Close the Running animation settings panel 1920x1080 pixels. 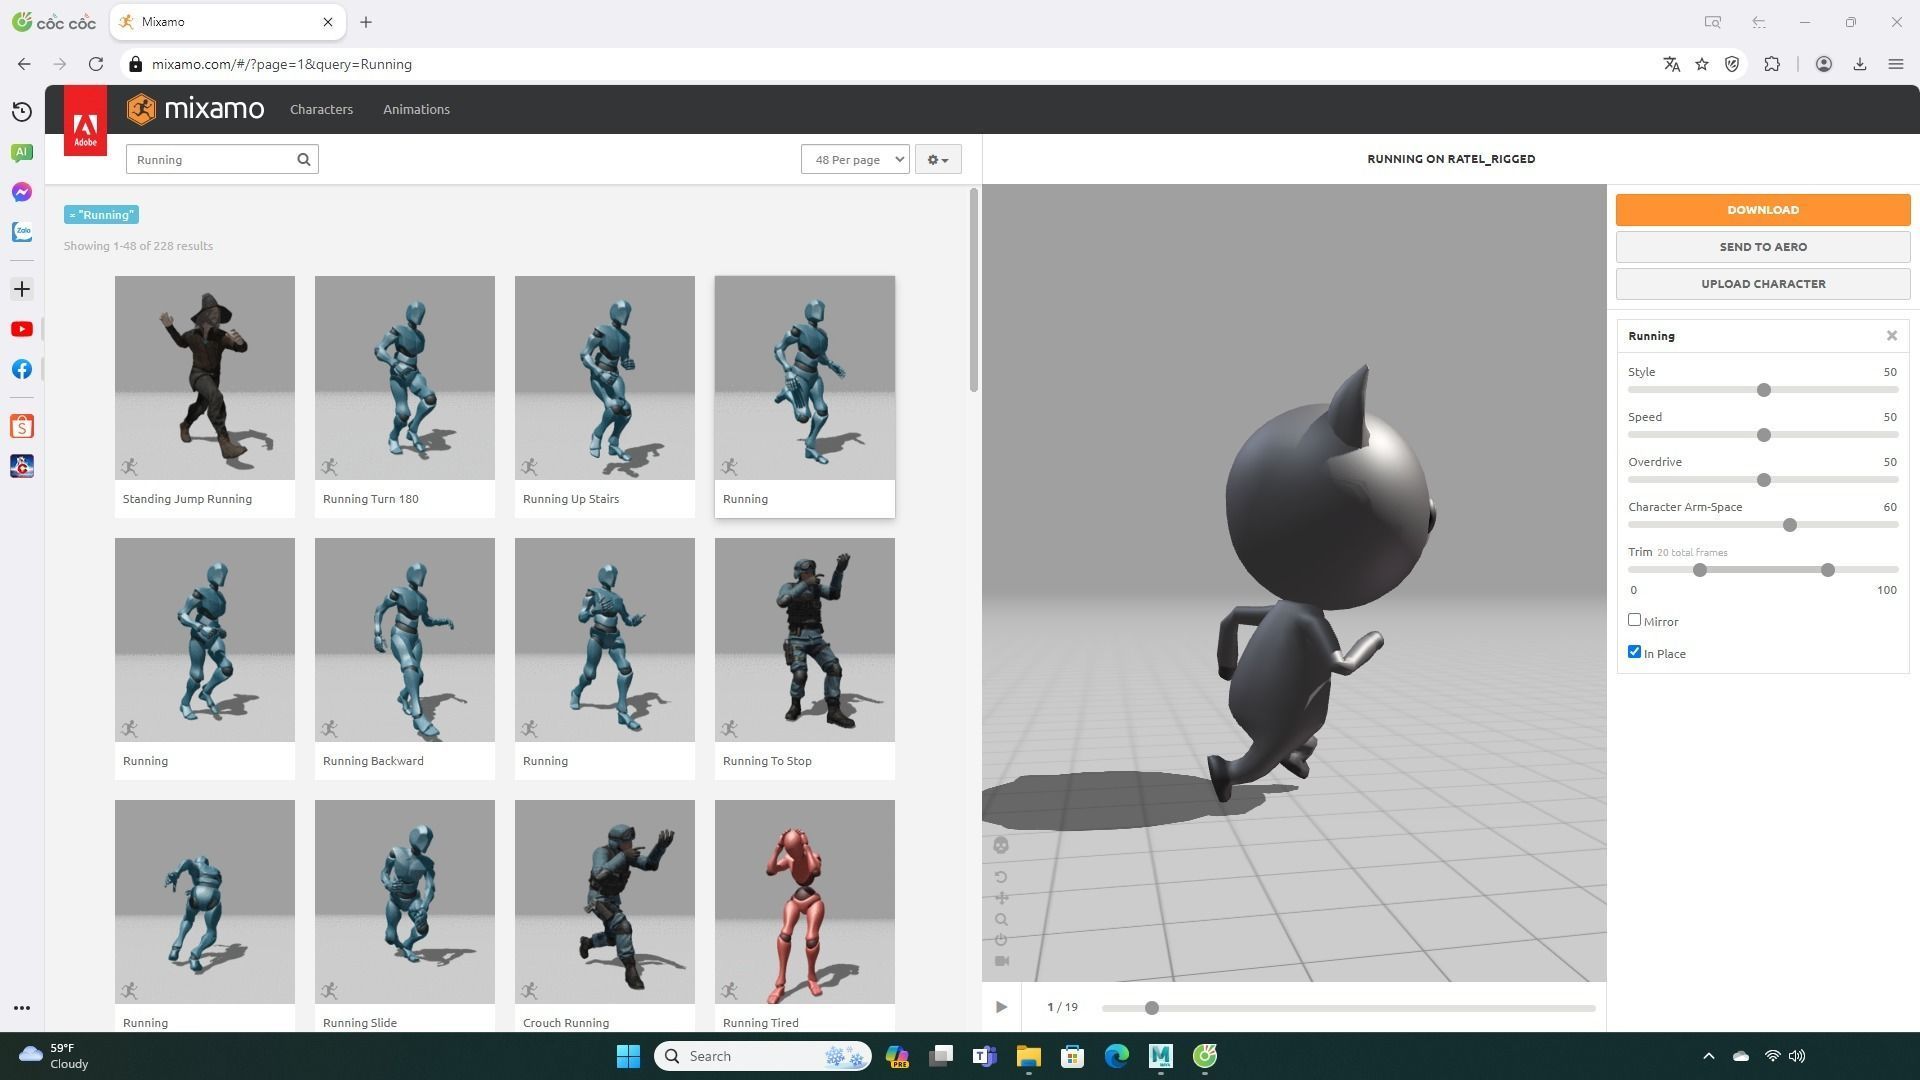pos(1892,336)
